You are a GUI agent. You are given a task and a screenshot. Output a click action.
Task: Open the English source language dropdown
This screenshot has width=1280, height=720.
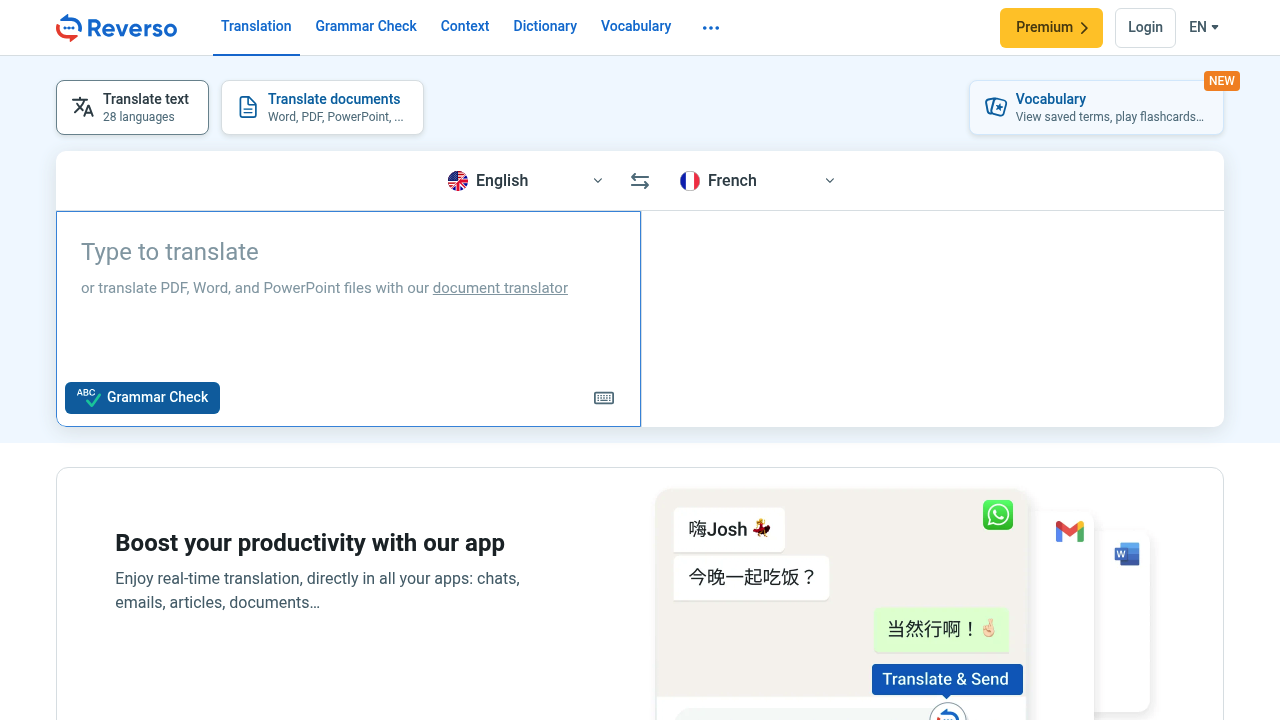tap(526, 181)
